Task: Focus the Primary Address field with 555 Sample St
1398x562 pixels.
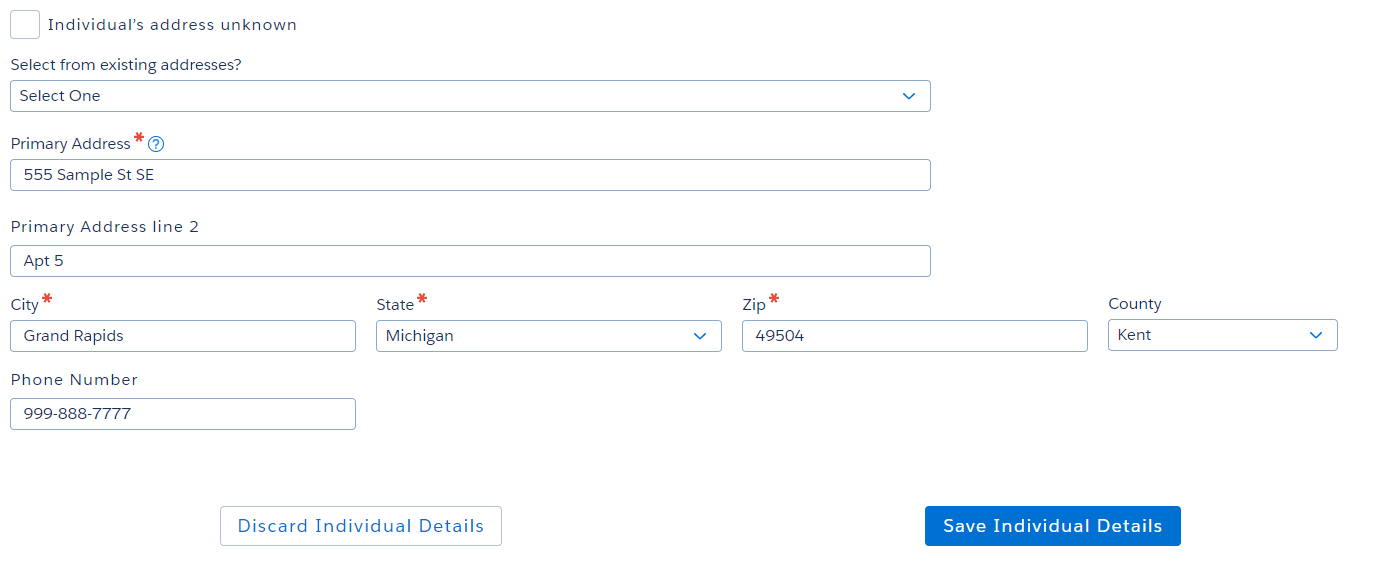Action: (x=470, y=175)
